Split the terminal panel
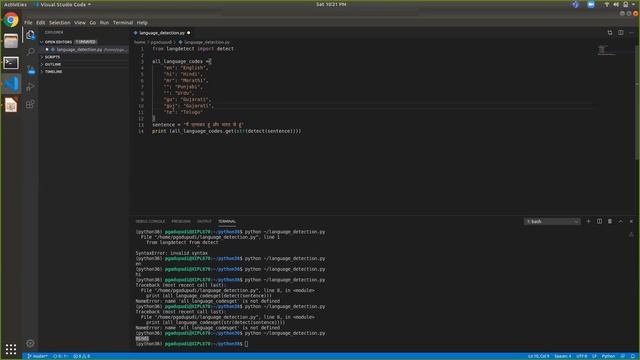Viewport: 640px width, 360px height. pyautogui.click(x=599, y=221)
